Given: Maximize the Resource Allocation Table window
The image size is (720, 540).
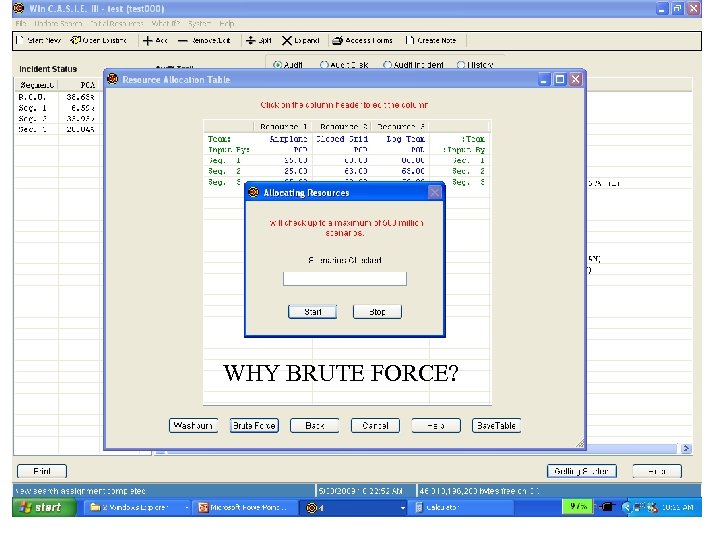Looking at the screenshot, I should [x=560, y=79].
